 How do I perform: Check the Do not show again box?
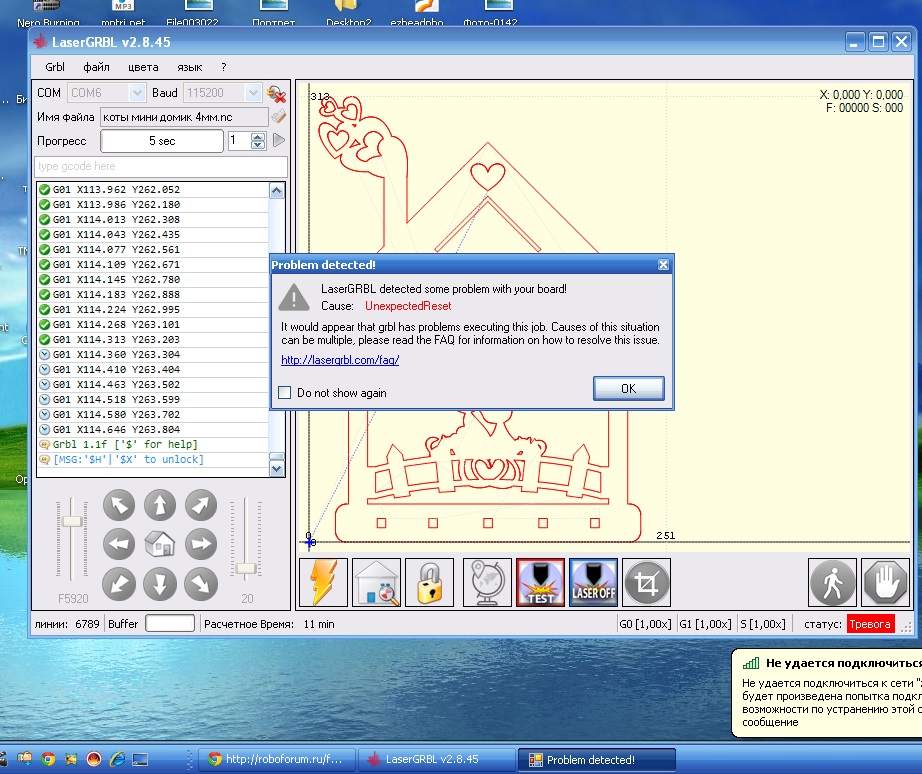285,392
